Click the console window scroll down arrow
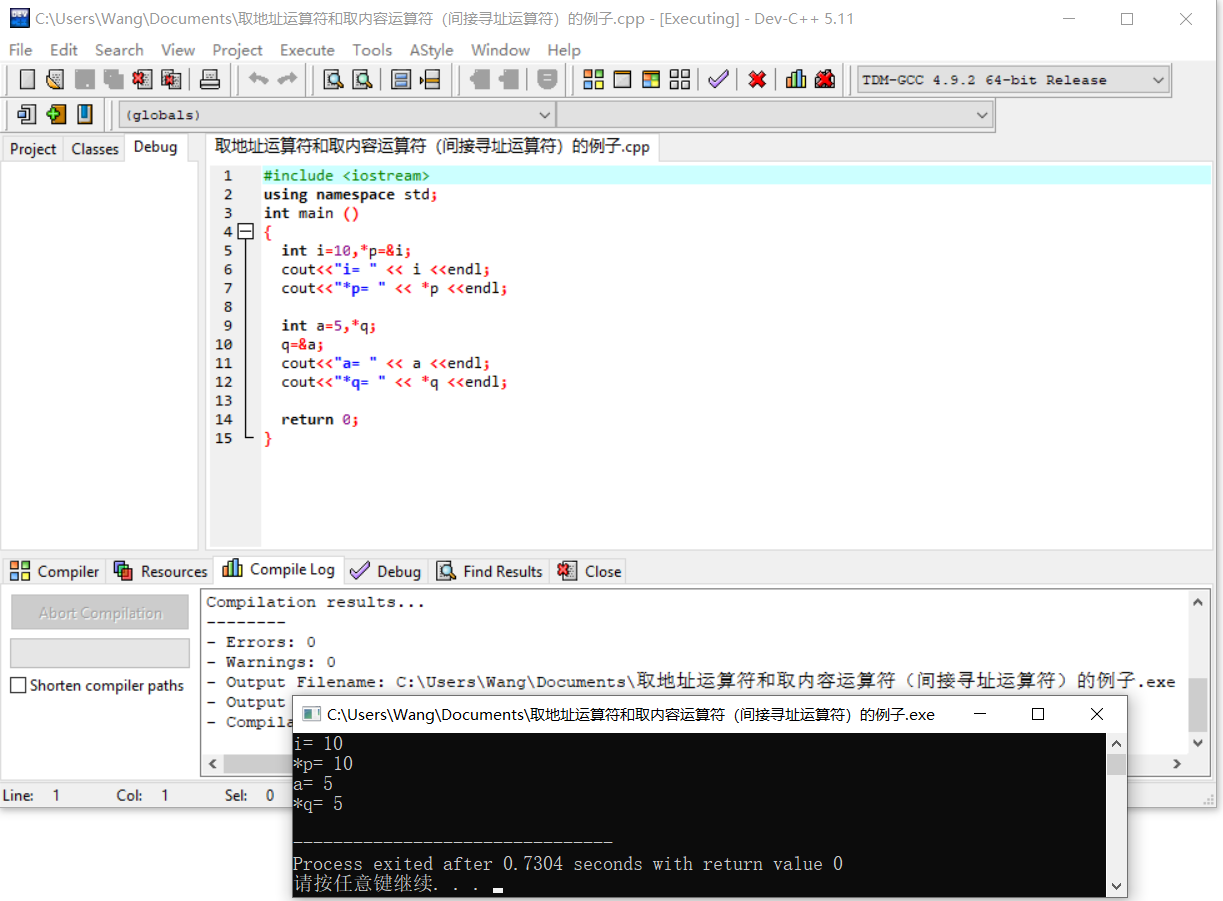Image resolution: width=1223 pixels, height=901 pixels. [x=1116, y=886]
